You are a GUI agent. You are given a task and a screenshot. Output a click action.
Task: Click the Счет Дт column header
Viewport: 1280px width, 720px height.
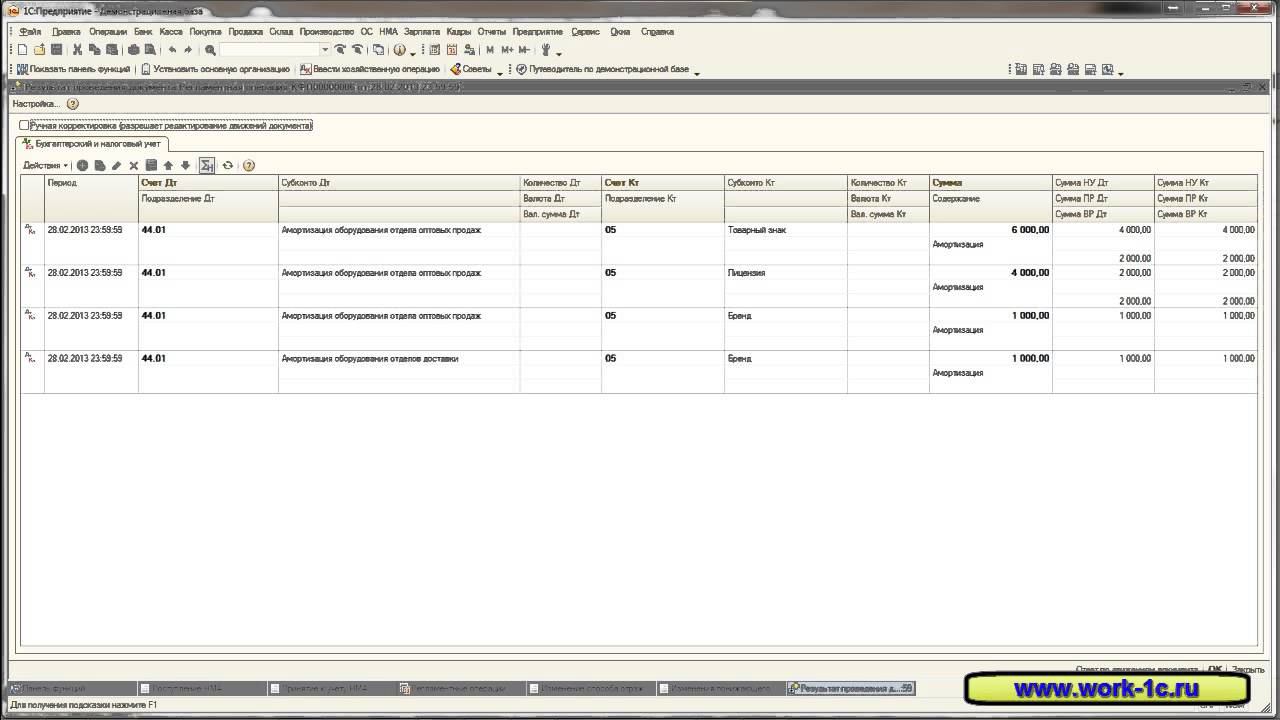click(208, 183)
